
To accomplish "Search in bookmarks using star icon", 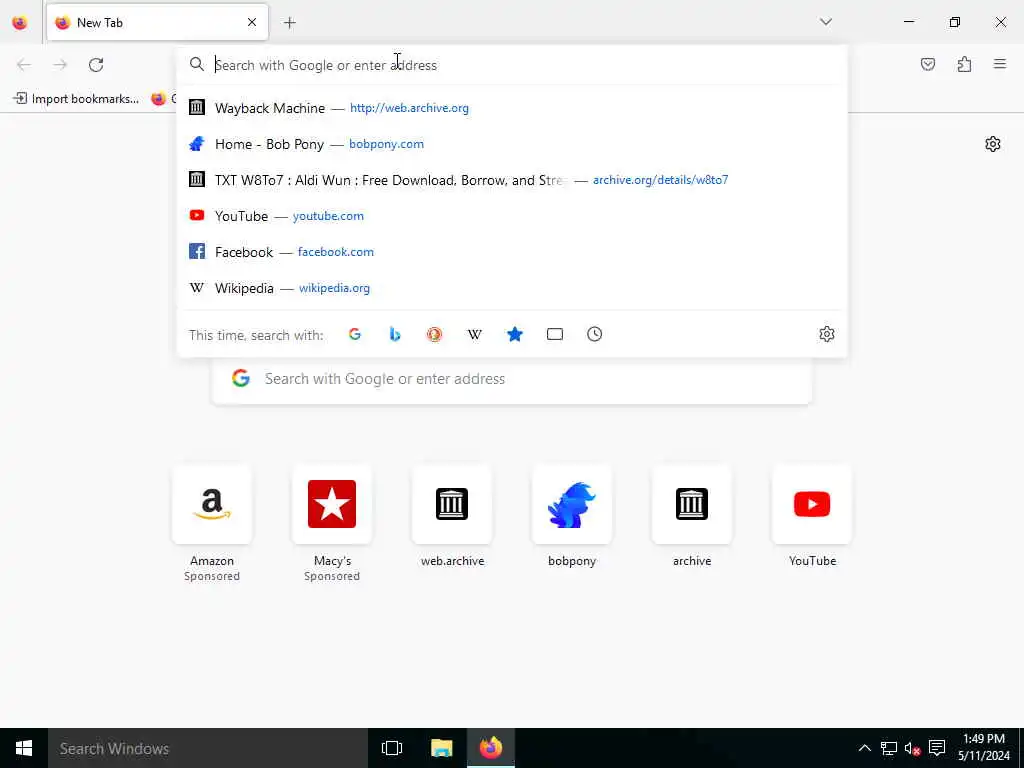I will point(515,334).
